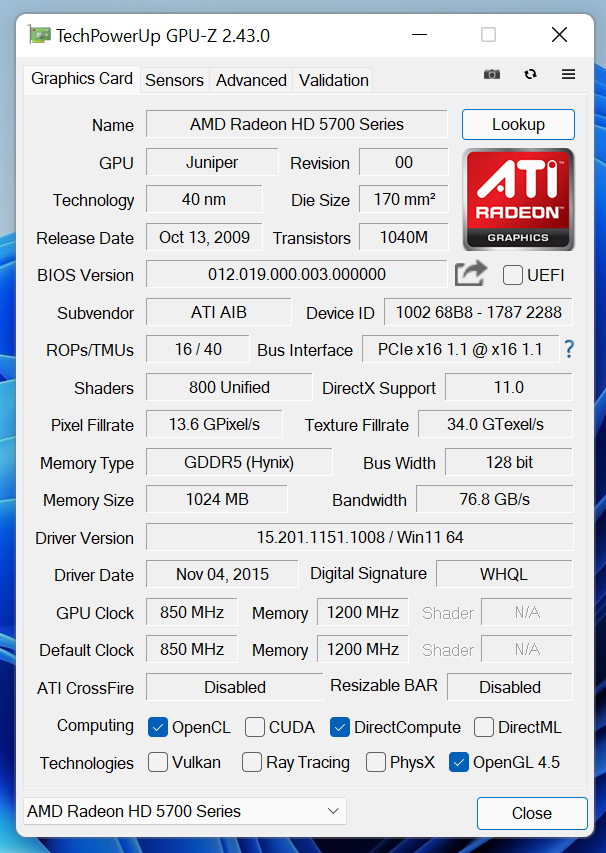Image resolution: width=606 pixels, height=853 pixels.
Task: Click the Release Date value Oct 13, 2009
Action: pyautogui.click(x=204, y=237)
